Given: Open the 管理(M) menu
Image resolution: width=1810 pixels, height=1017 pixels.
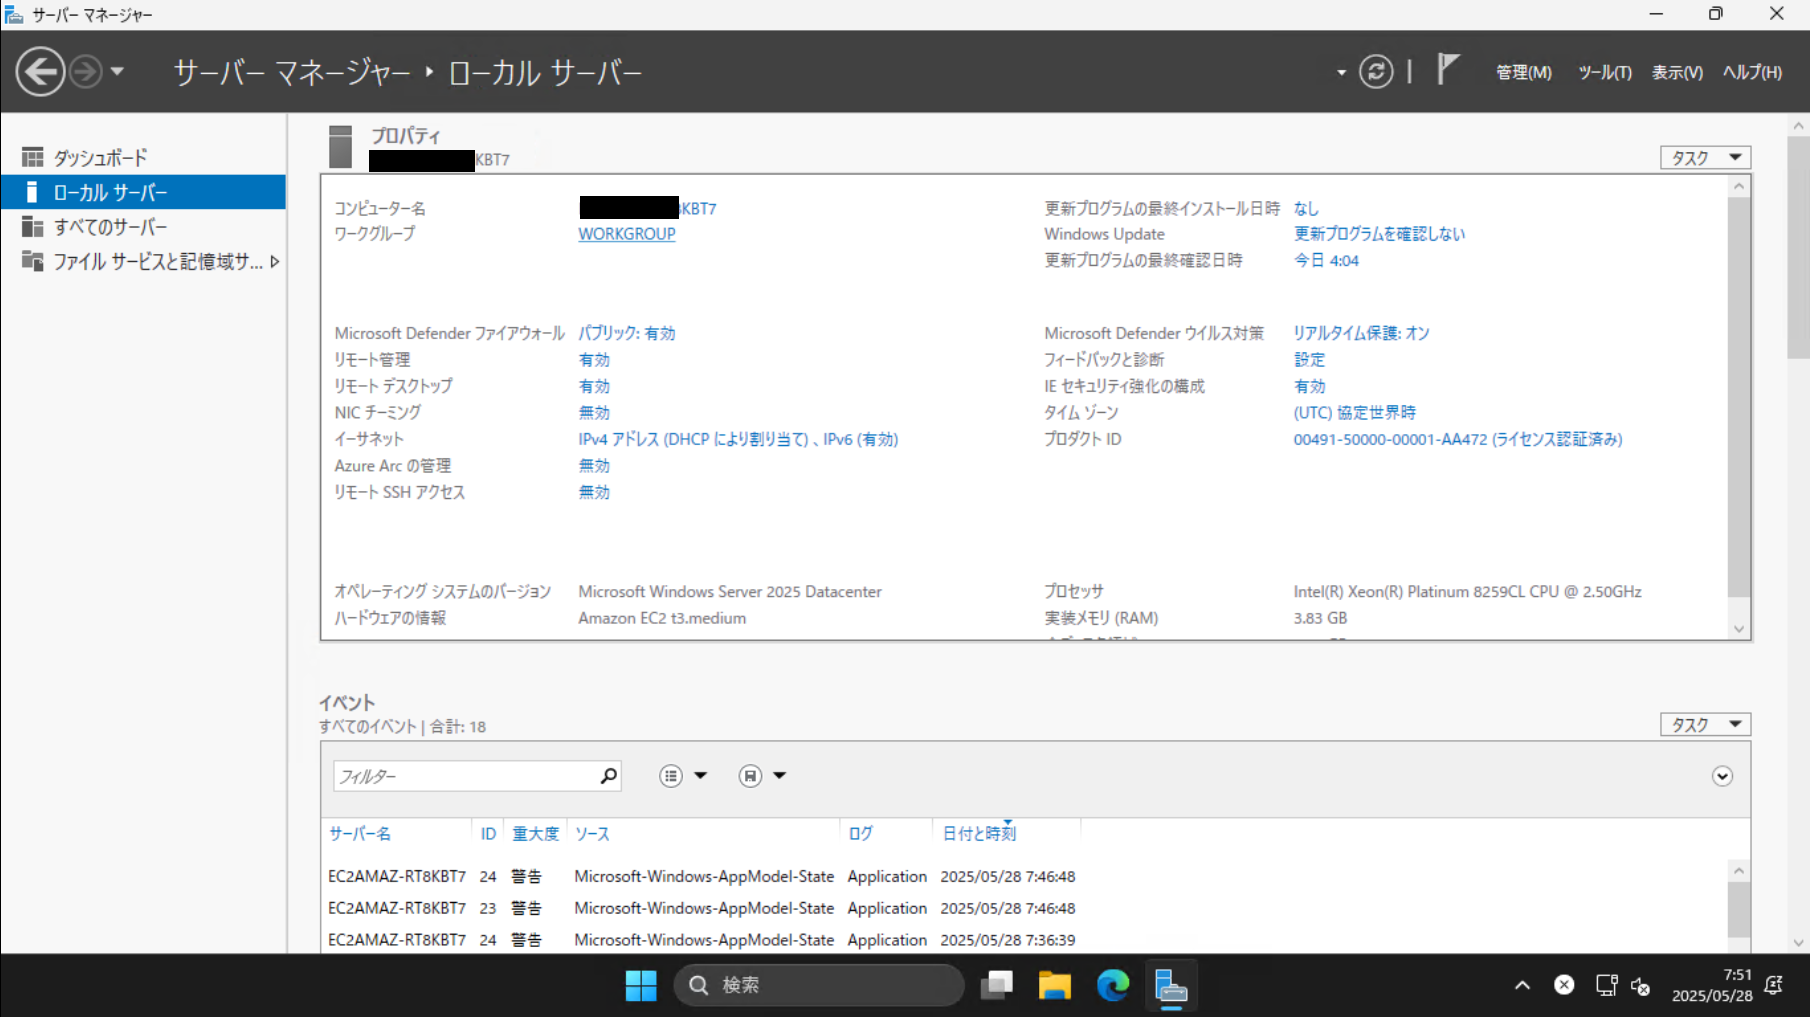Looking at the screenshot, I should pos(1523,72).
